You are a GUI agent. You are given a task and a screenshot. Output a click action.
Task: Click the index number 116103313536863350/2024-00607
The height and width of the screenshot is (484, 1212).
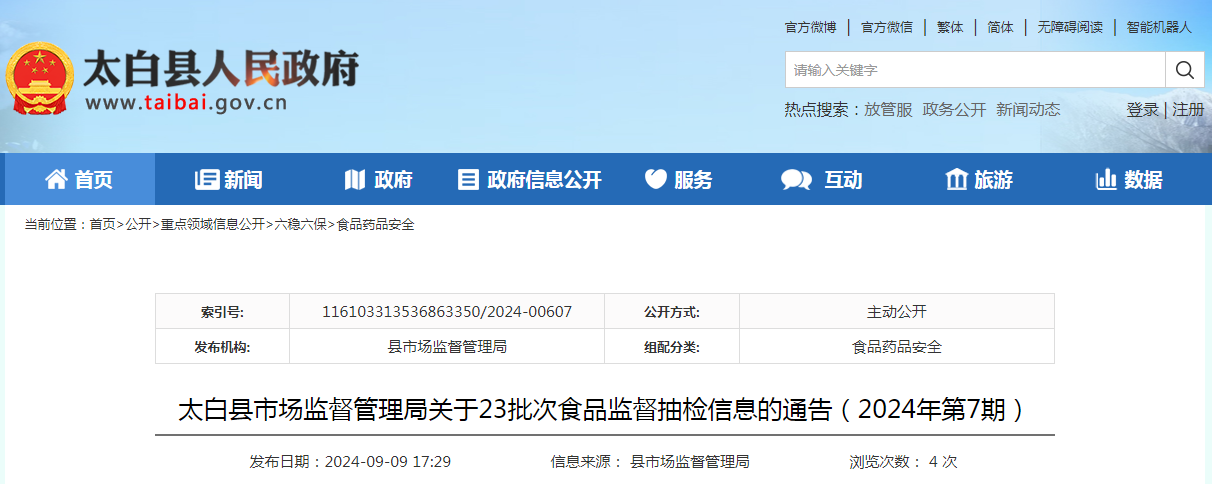tap(447, 312)
